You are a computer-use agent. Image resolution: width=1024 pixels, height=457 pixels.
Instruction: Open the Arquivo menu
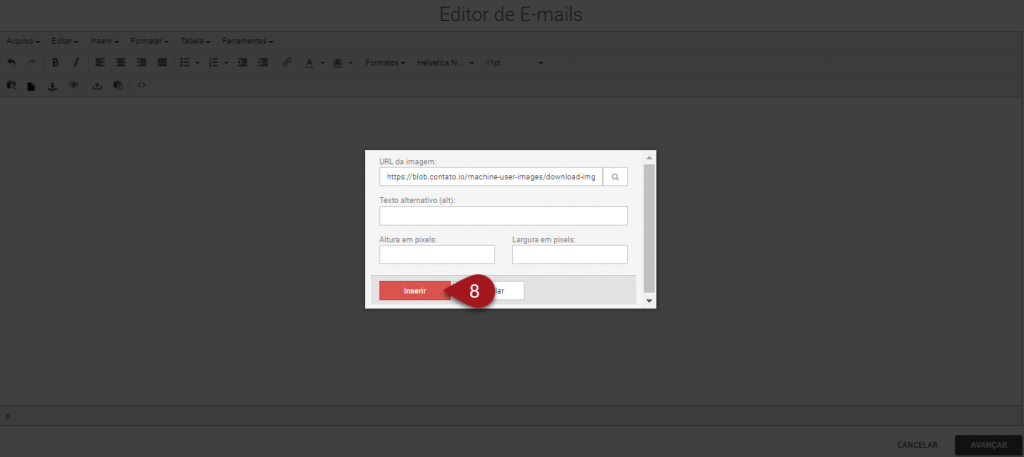23,41
